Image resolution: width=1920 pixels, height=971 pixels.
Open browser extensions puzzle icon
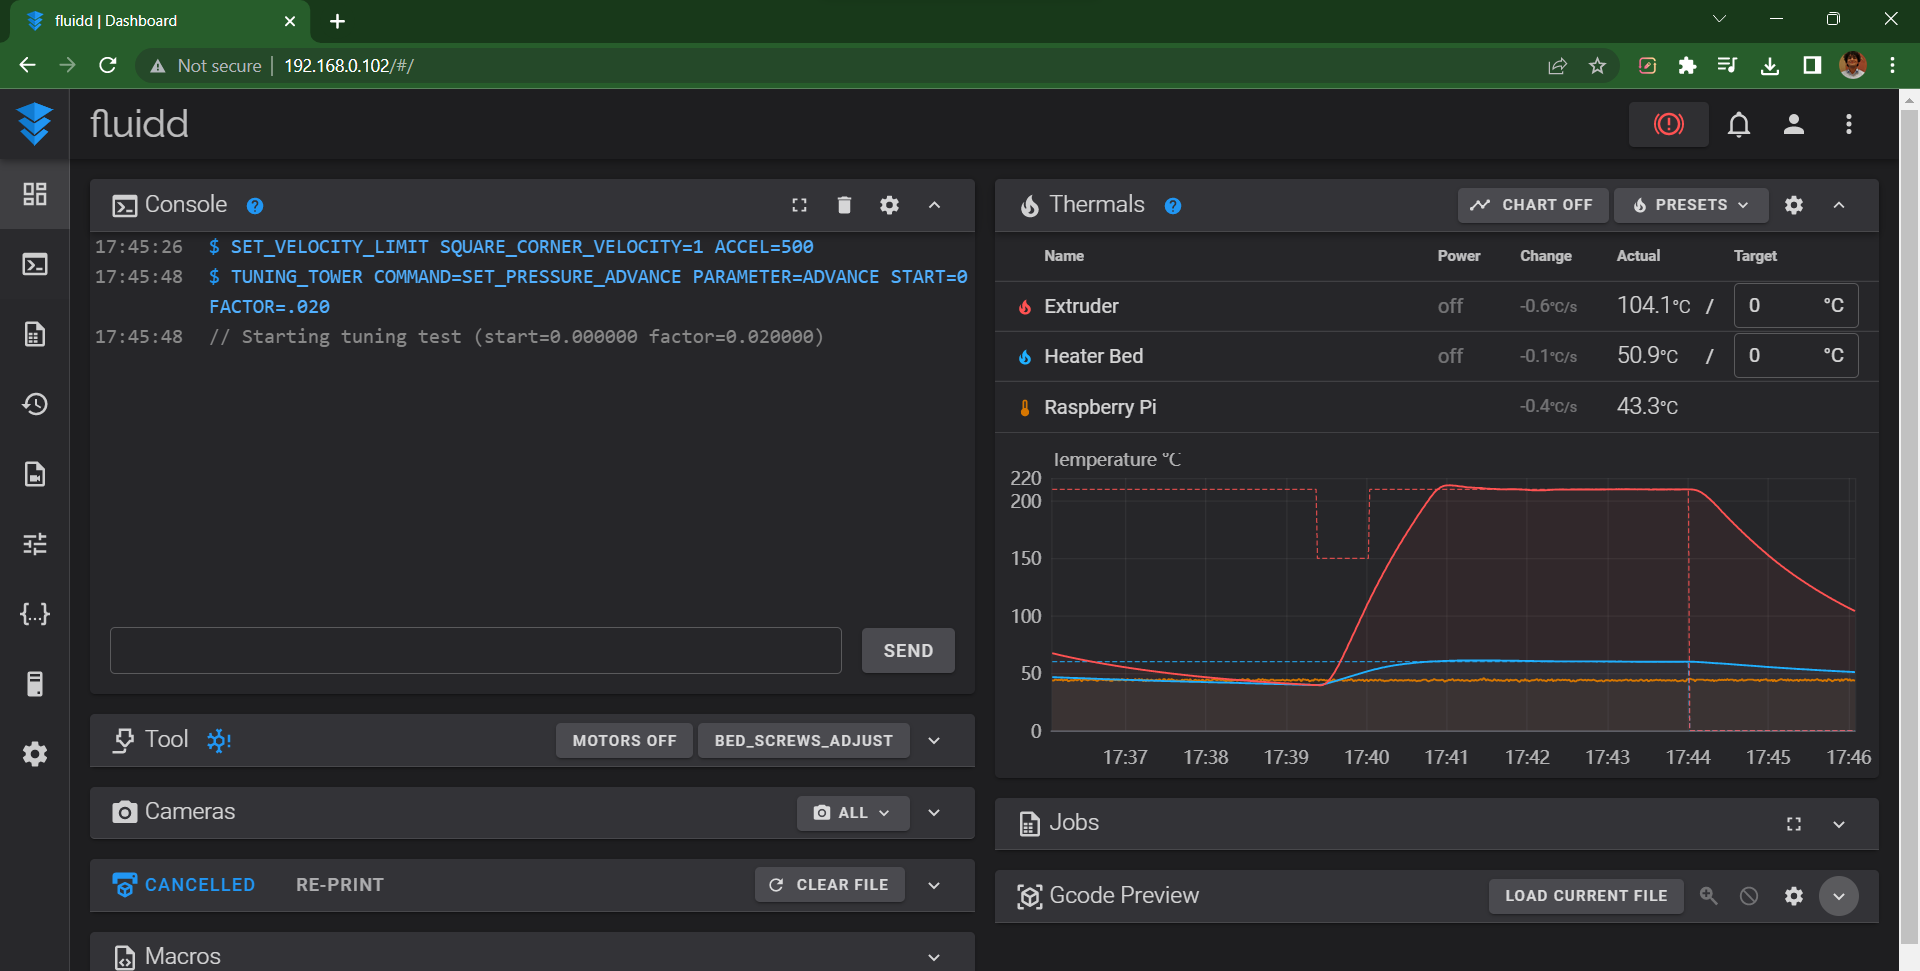[1687, 66]
